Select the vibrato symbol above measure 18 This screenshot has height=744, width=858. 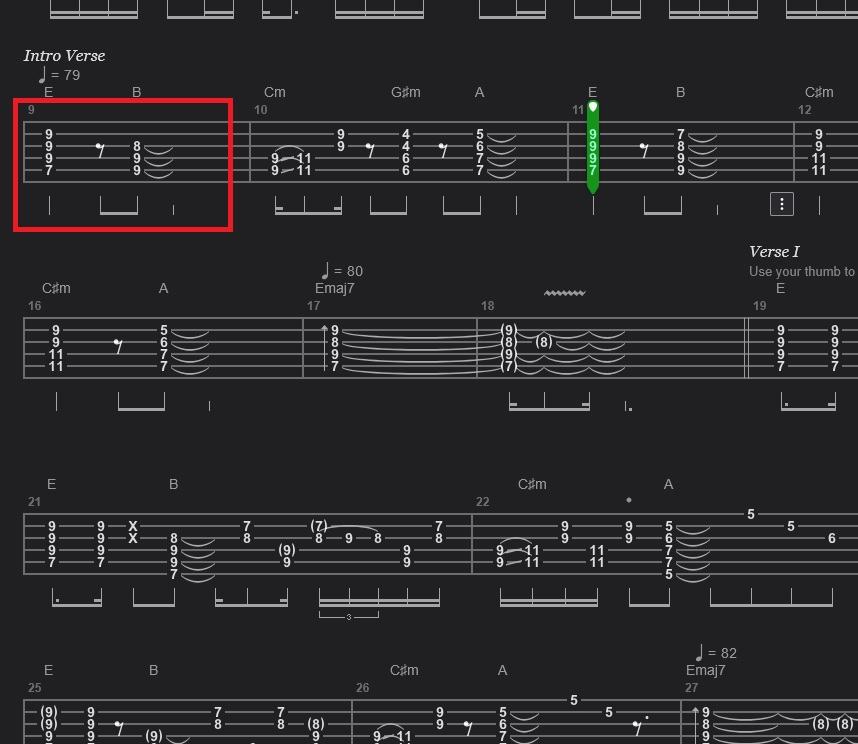pos(565,293)
